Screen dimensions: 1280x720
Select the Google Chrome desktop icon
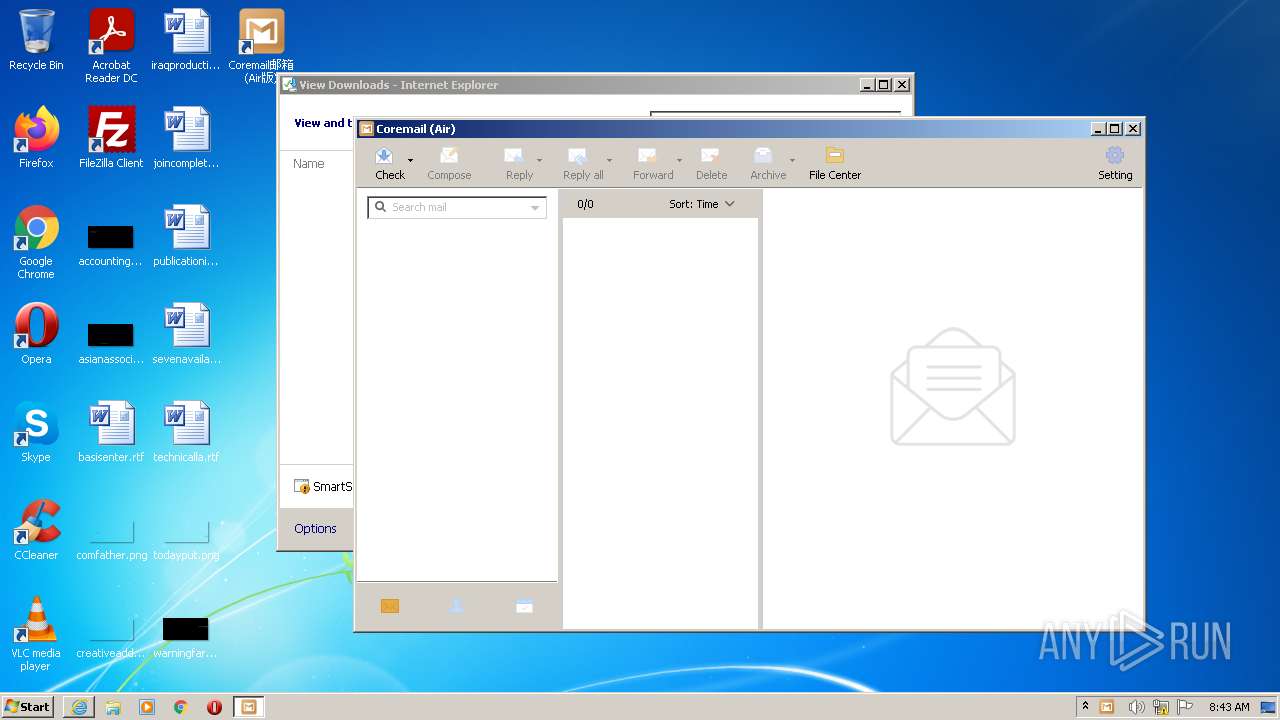(x=36, y=243)
